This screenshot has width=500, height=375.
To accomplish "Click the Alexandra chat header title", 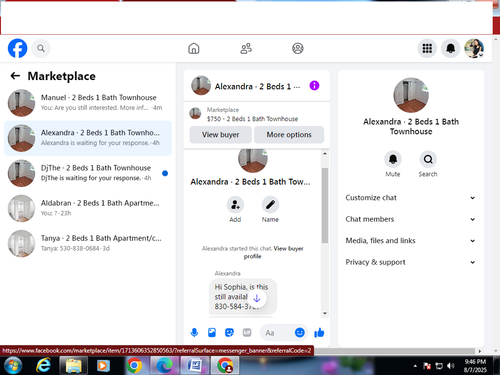I will click(x=257, y=86).
